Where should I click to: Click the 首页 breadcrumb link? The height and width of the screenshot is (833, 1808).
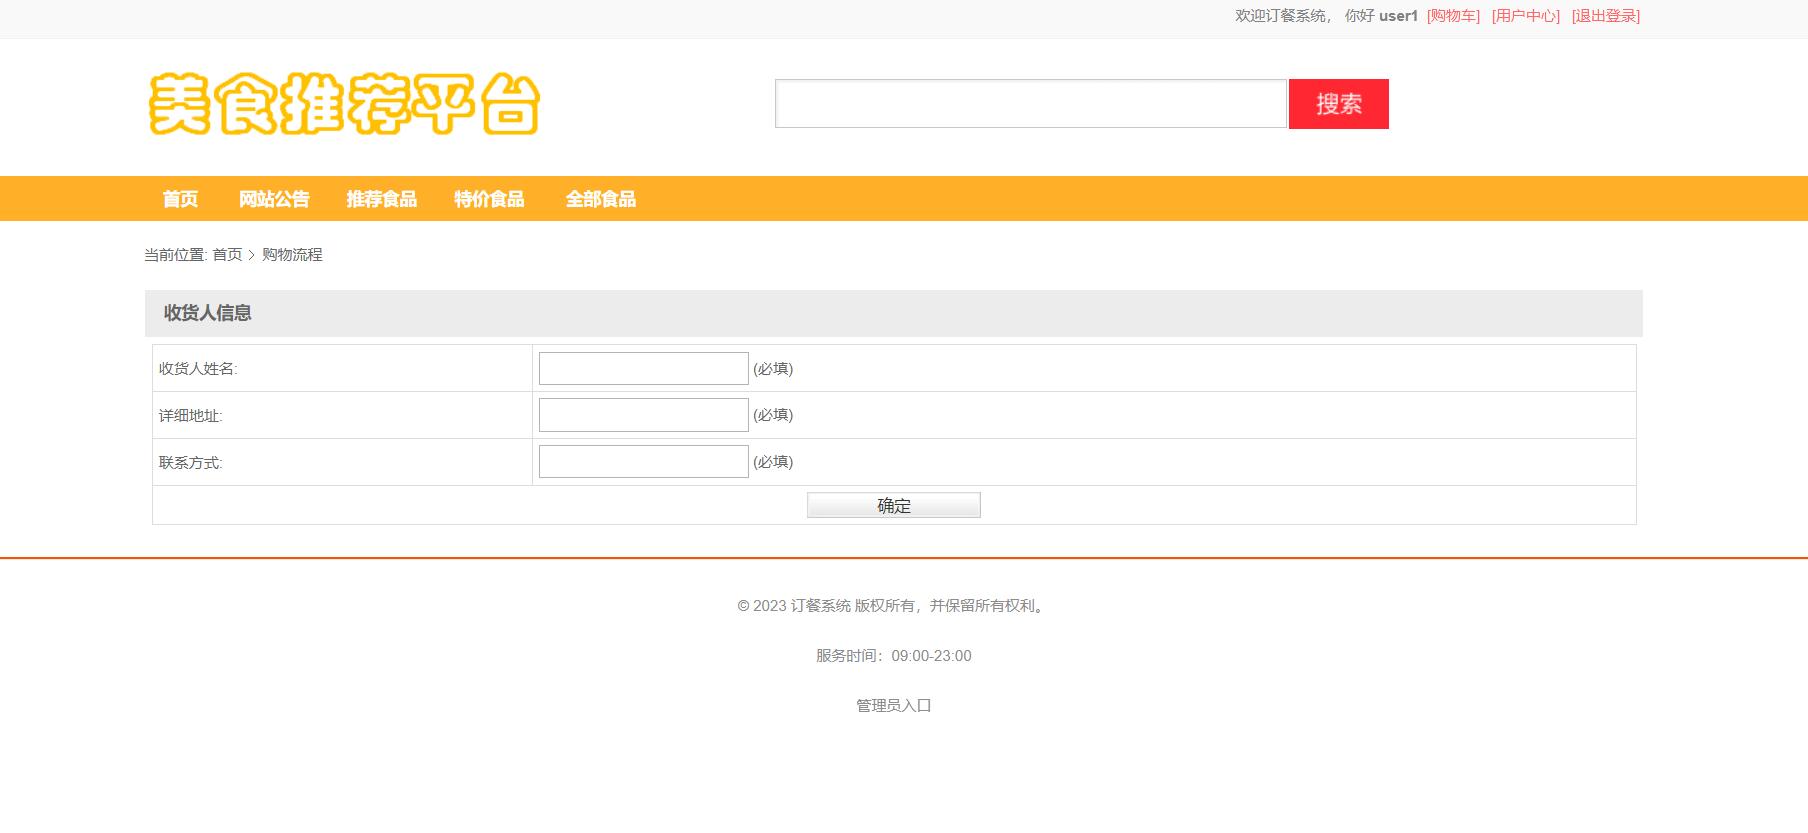(x=227, y=255)
